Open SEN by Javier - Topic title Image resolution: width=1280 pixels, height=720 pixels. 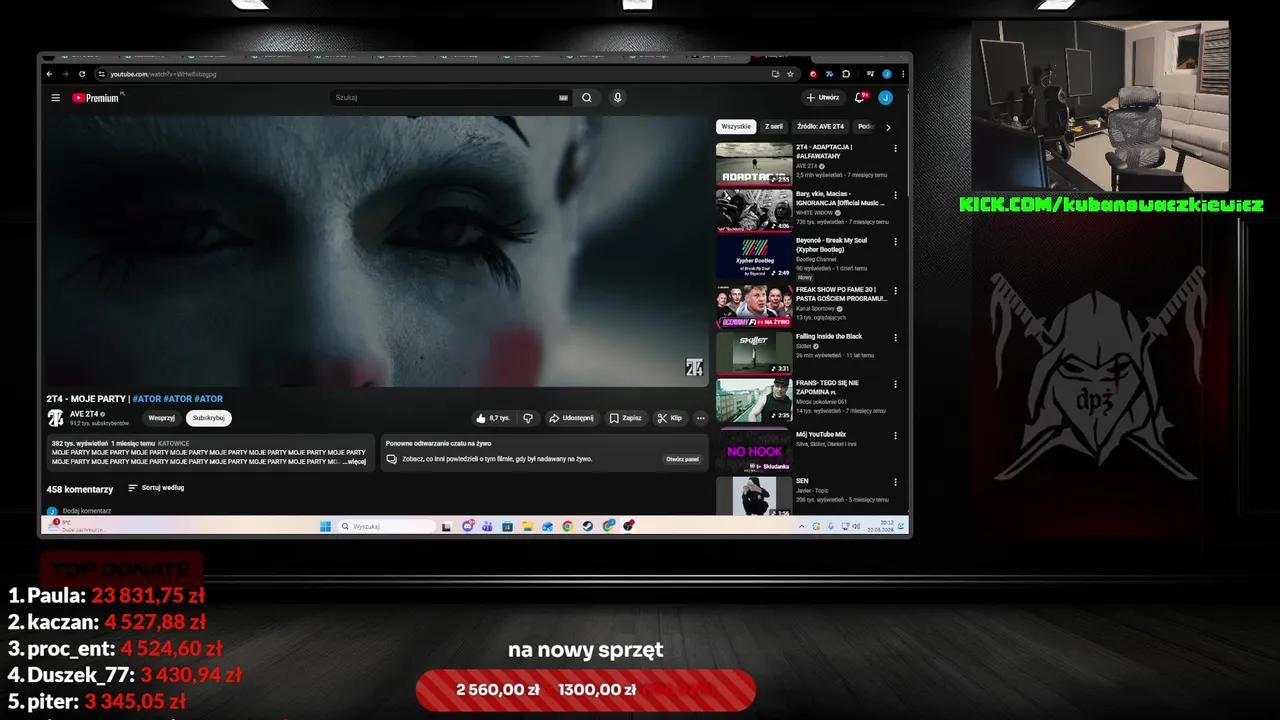[x=802, y=481]
